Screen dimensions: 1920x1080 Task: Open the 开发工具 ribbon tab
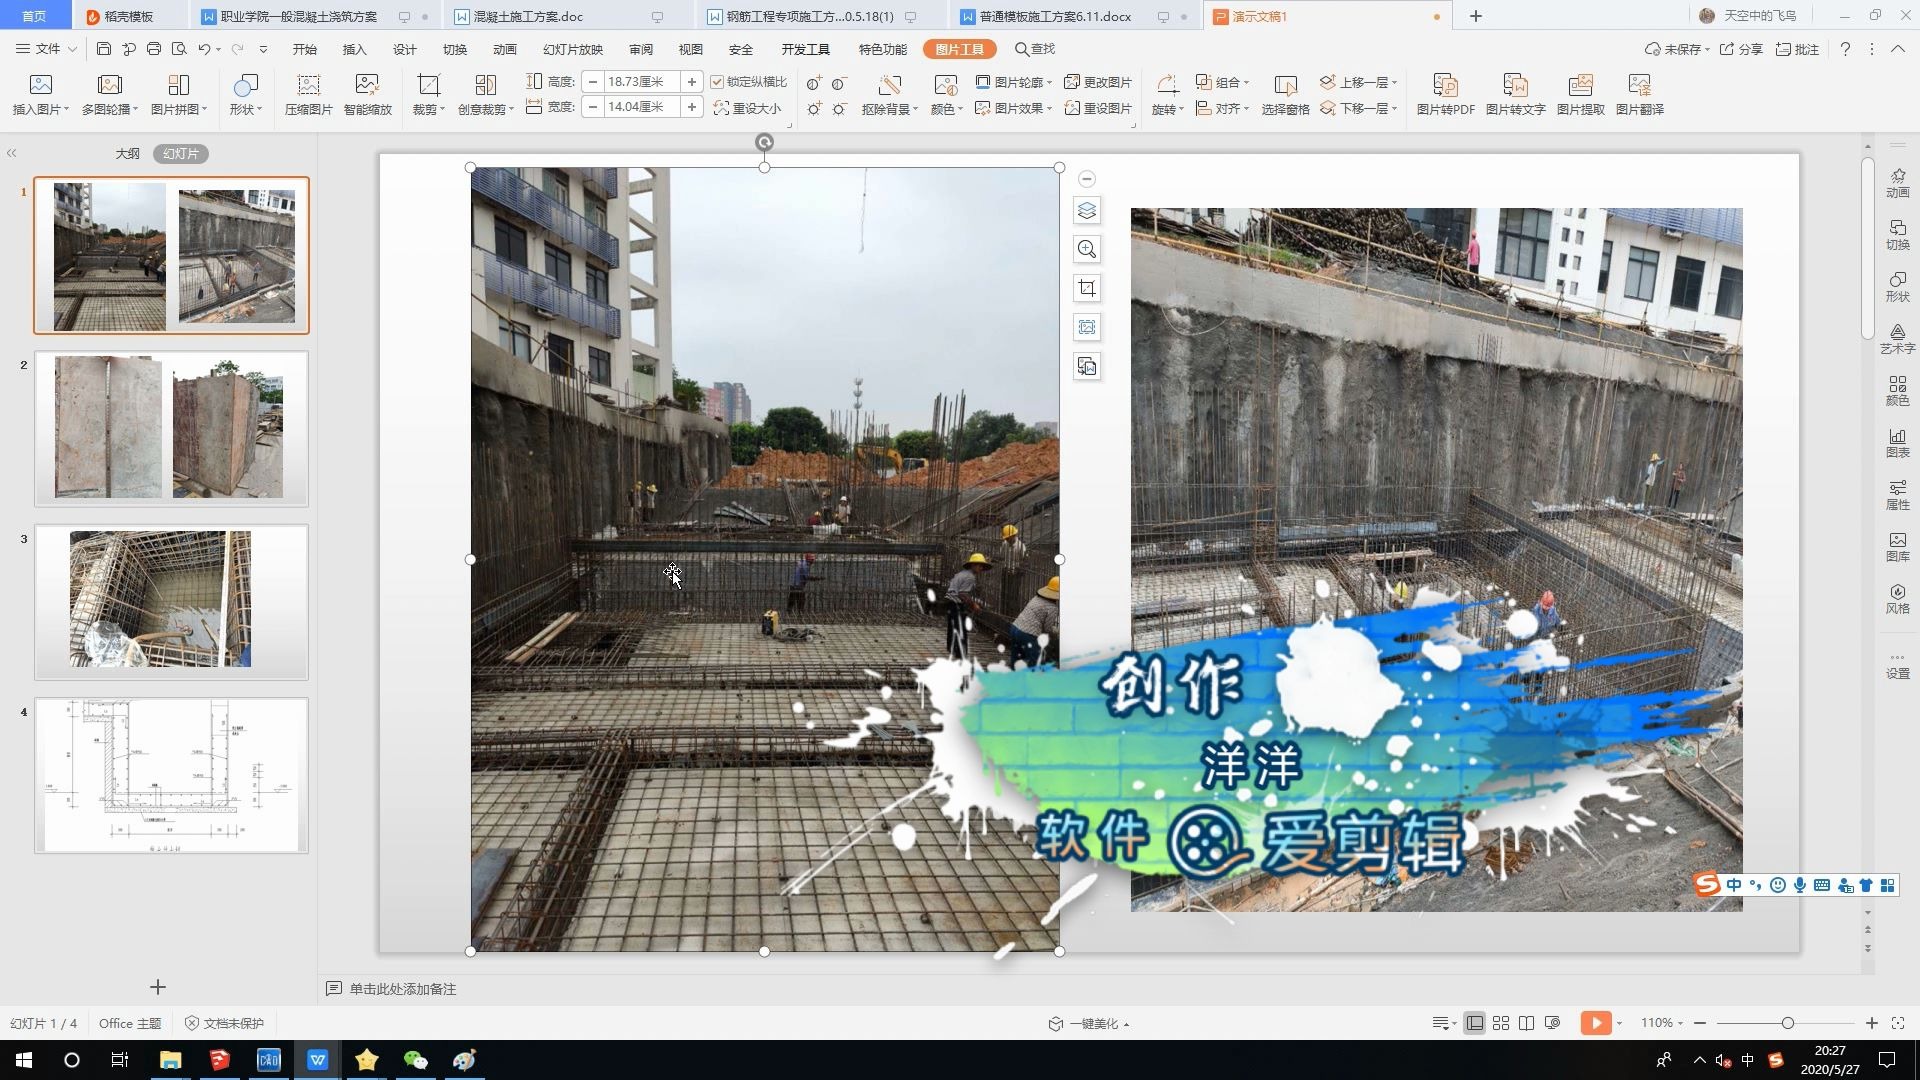805,49
